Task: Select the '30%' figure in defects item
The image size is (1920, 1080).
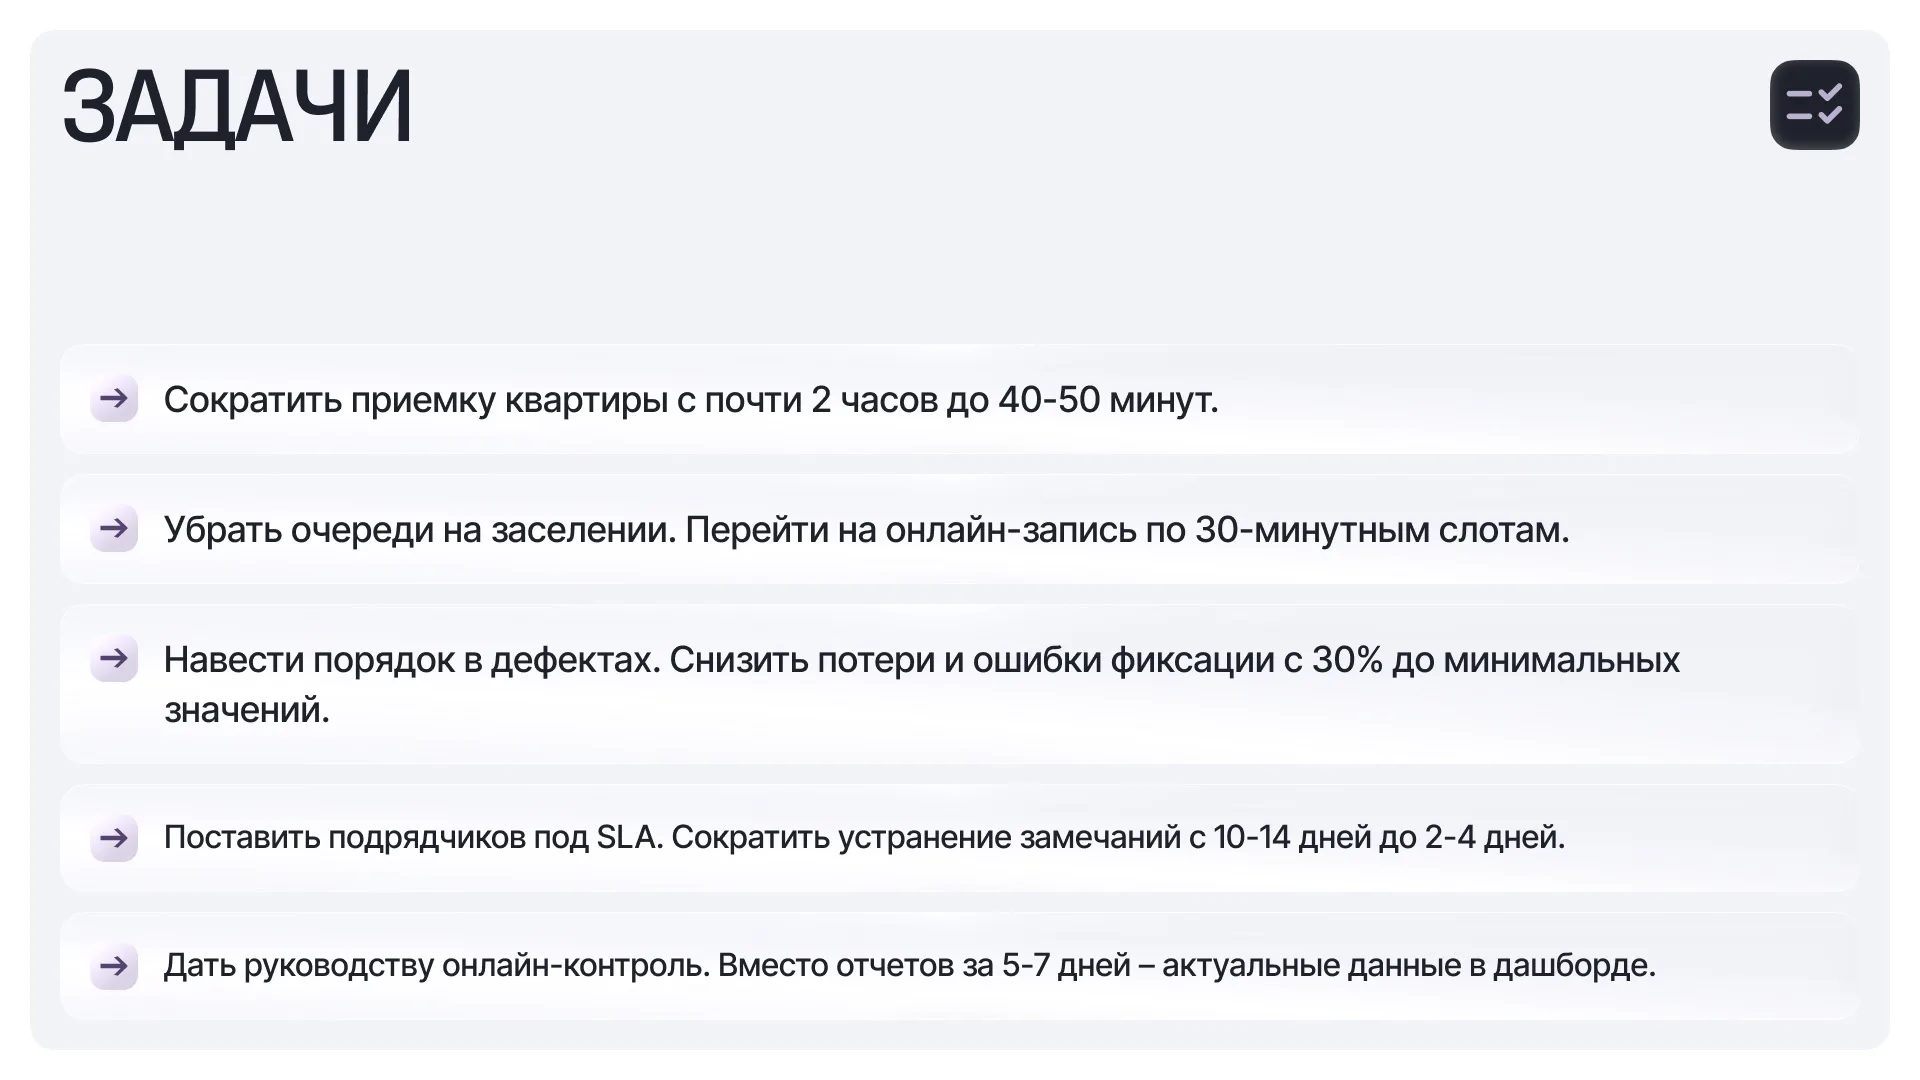Action: pos(1347,660)
